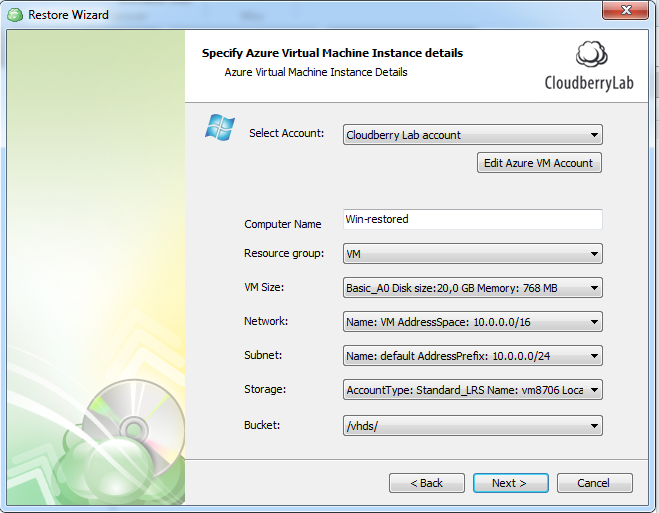Click the 'Restore Wizard' title text
The image size is (659, 513).
click(x=68, y=15)
